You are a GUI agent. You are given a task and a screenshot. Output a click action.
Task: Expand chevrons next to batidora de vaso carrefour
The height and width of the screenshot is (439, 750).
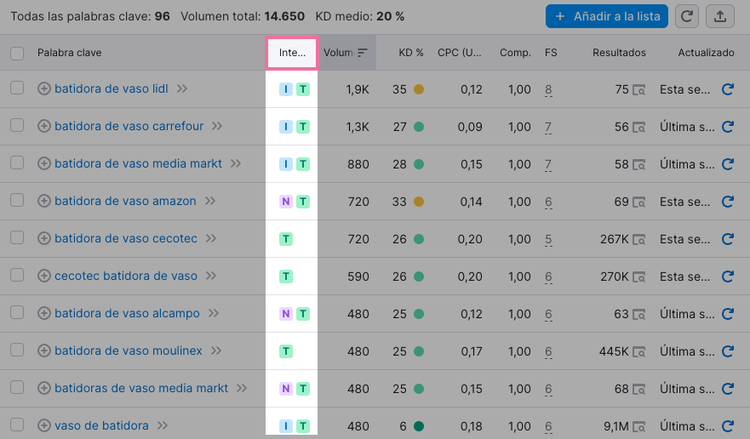[217, 126]
